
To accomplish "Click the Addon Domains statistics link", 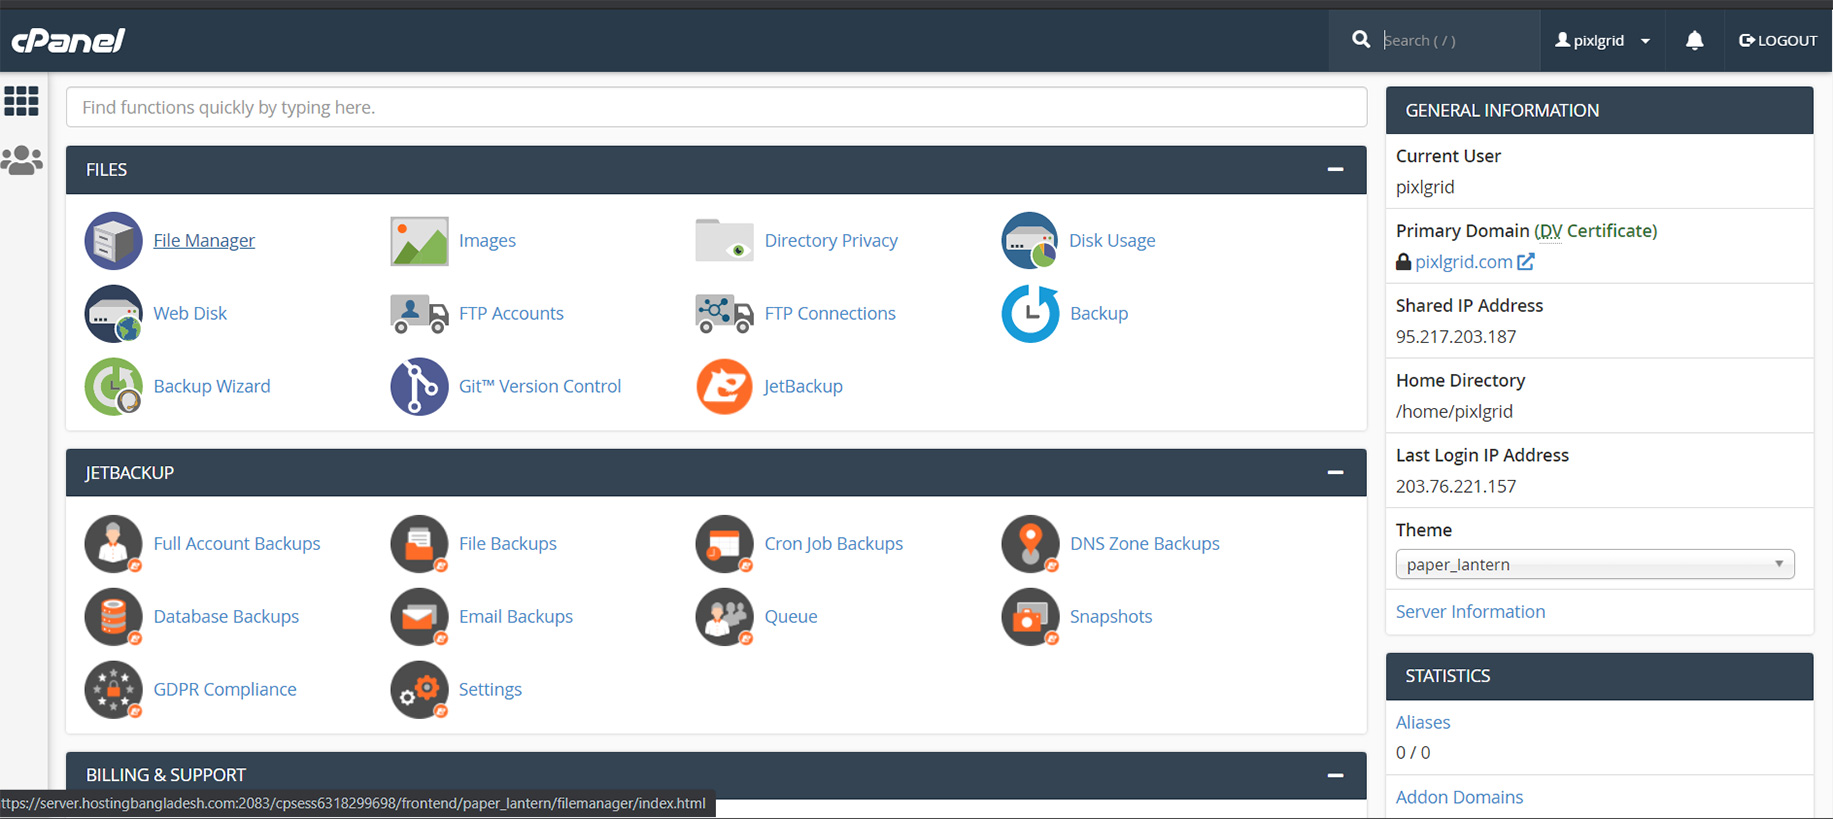I will click(x=1459, y=797).
